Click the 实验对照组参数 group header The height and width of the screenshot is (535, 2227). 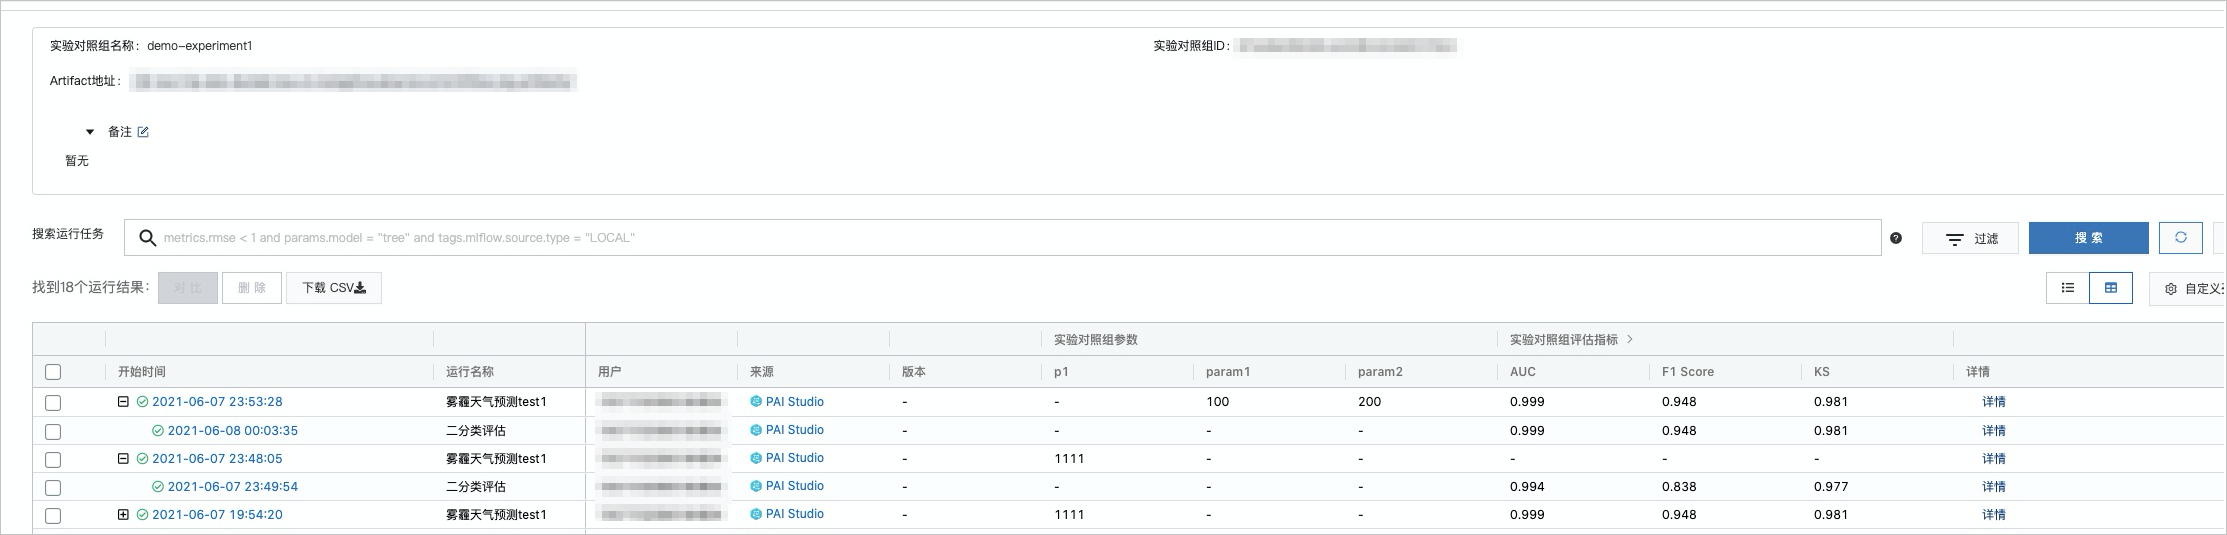[x=1096, y=340]
